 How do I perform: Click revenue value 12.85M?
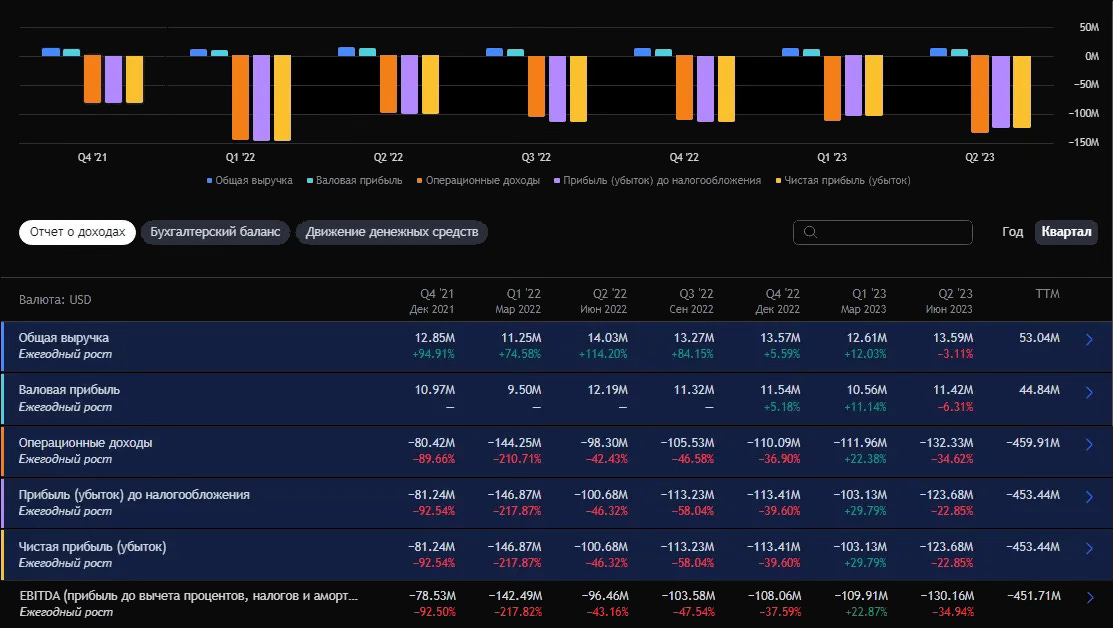click(434, 338)
